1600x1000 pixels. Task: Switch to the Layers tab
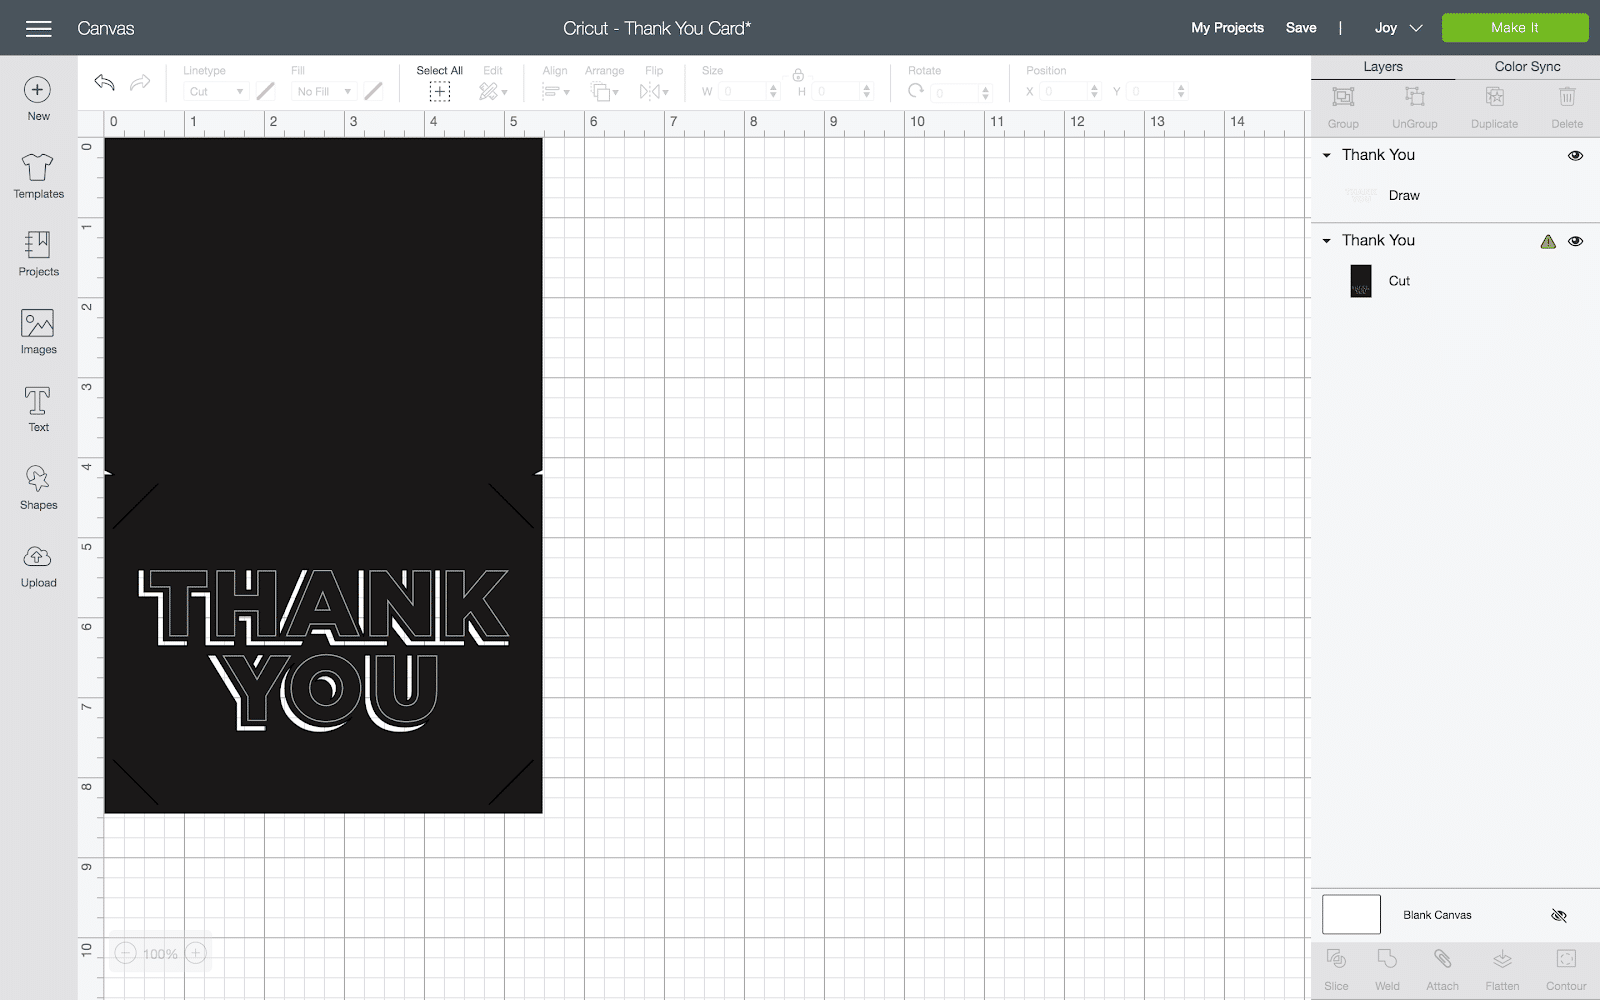click(1383, 67)
